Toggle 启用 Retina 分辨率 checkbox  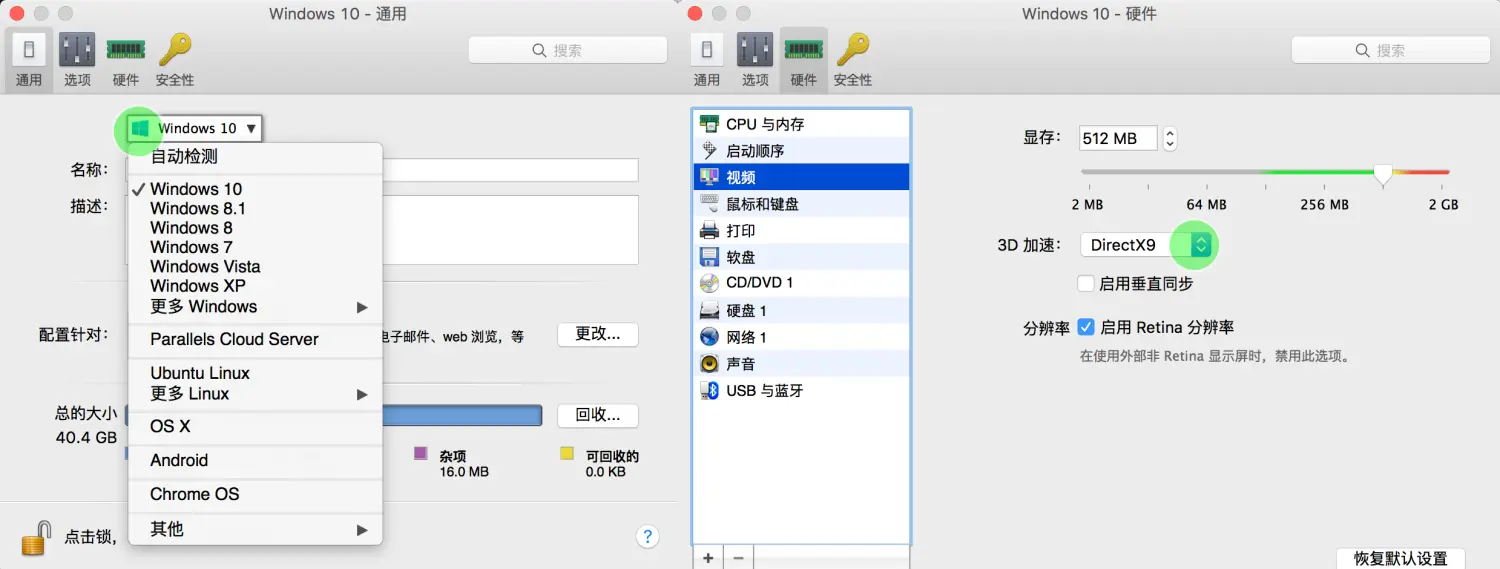pos(1086,327)
